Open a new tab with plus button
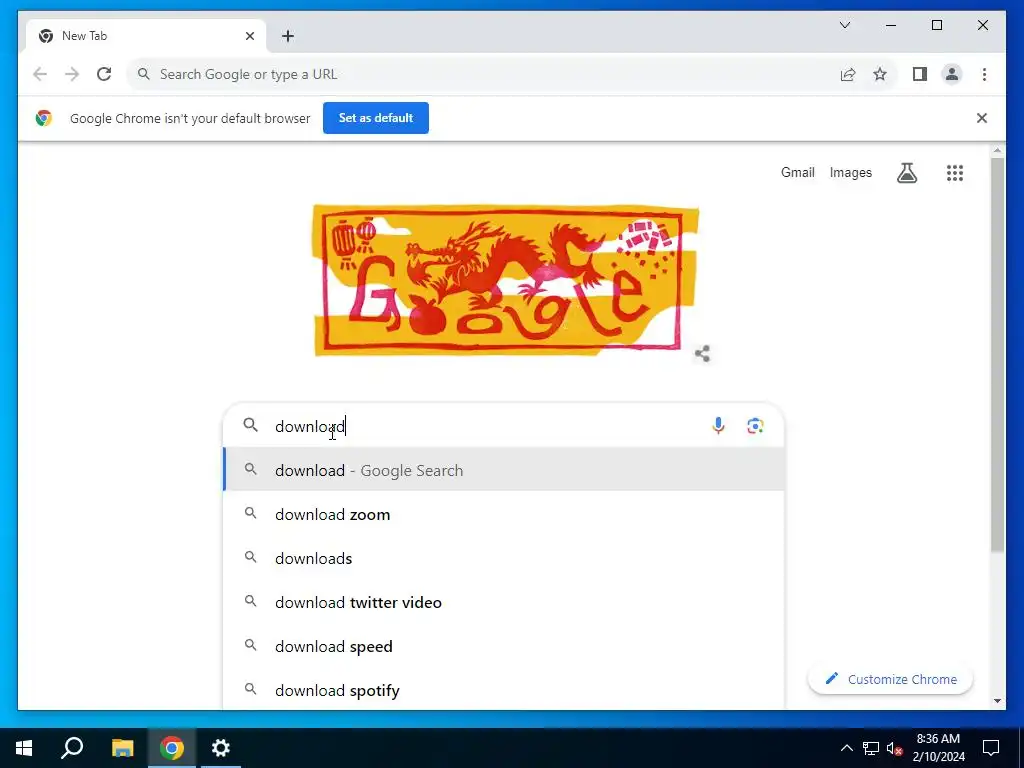The height and width of the screenshot is (768, 1024). tap(288, 36)
